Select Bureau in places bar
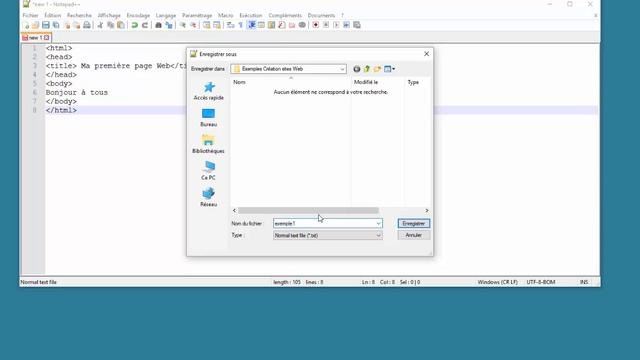 (209, 118)
